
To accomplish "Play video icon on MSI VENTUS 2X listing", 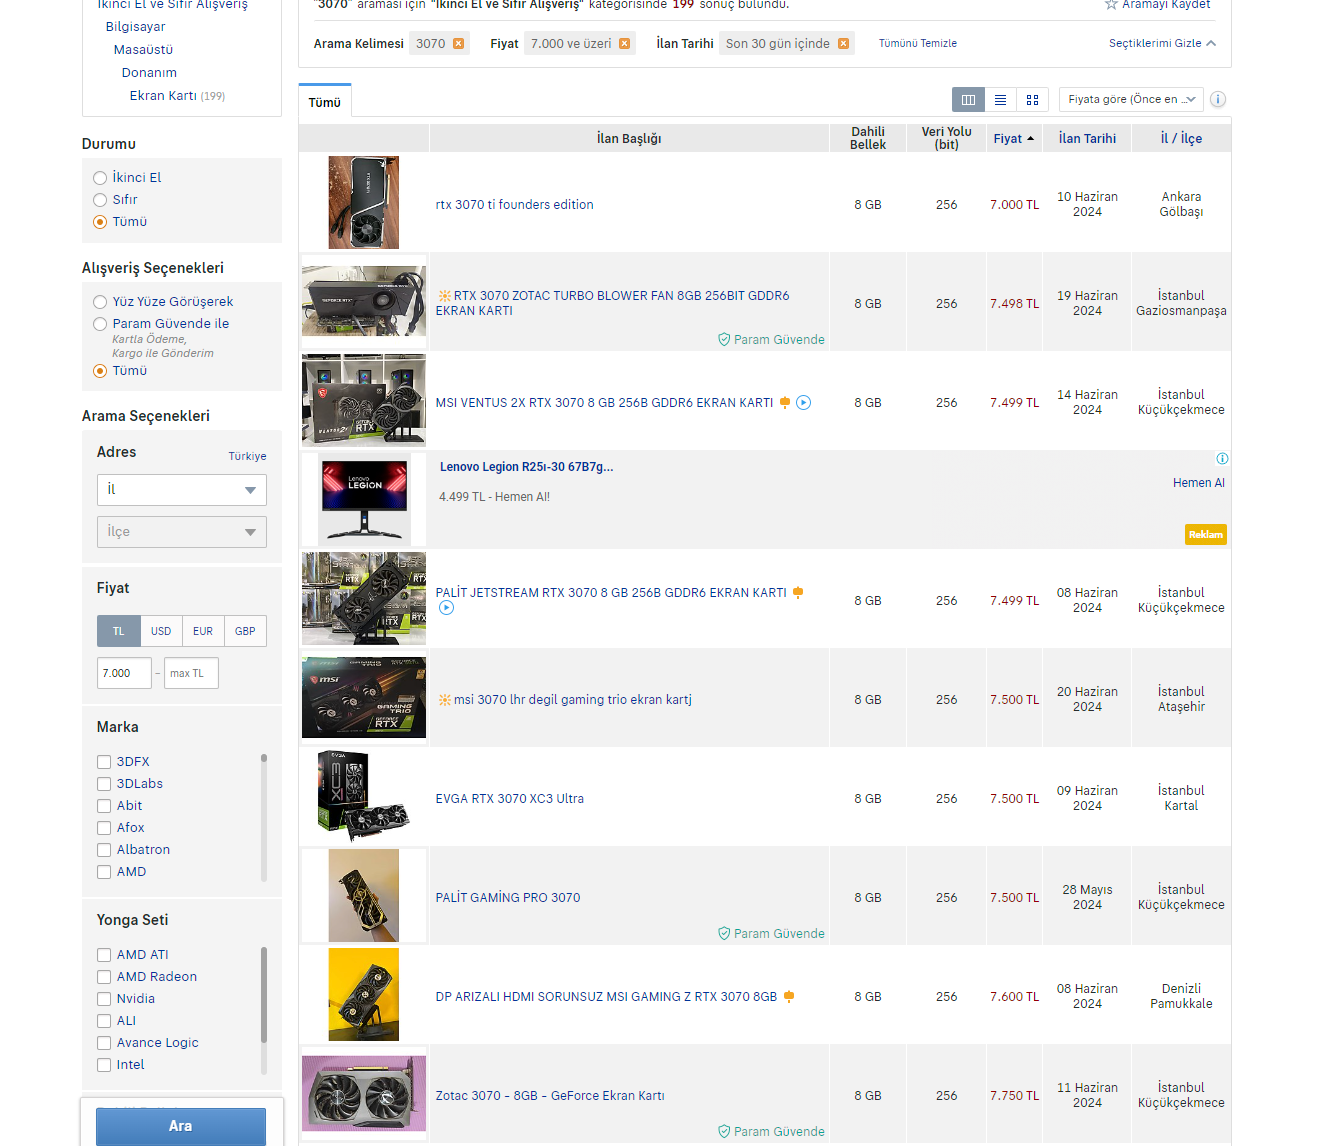I will click(804, 403).
